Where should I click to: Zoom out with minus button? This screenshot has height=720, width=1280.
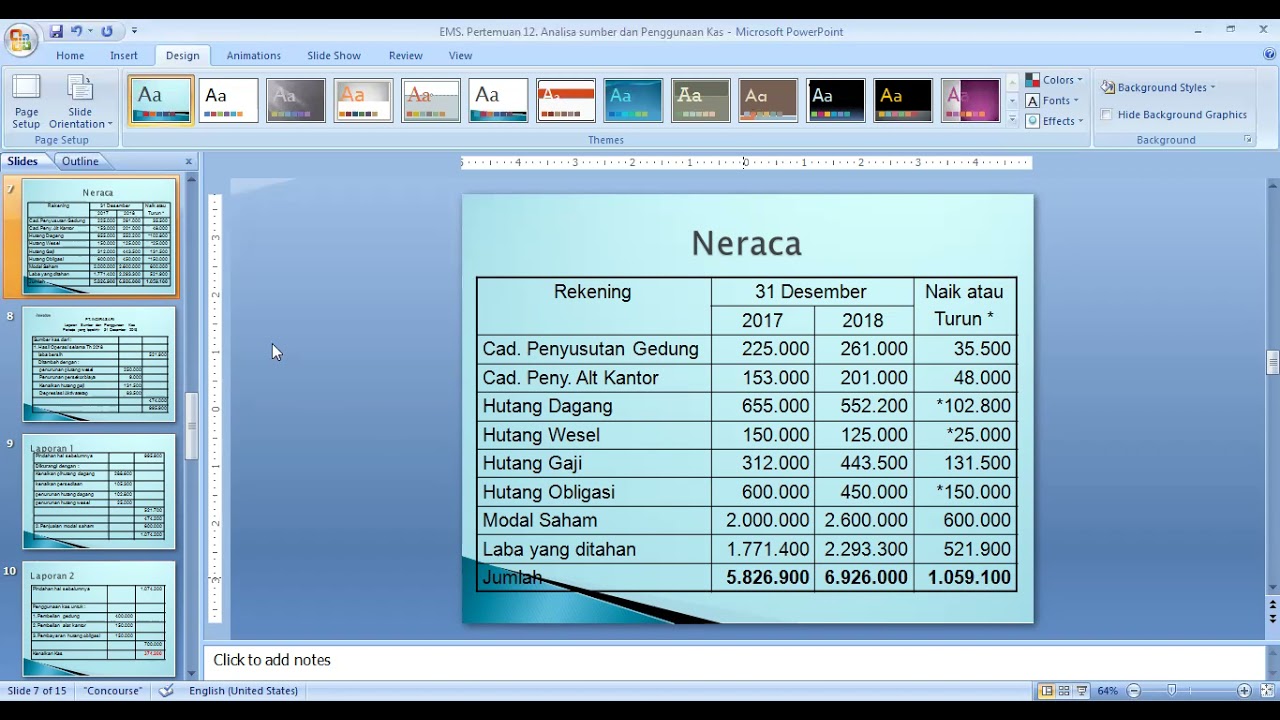point(1134,691)
